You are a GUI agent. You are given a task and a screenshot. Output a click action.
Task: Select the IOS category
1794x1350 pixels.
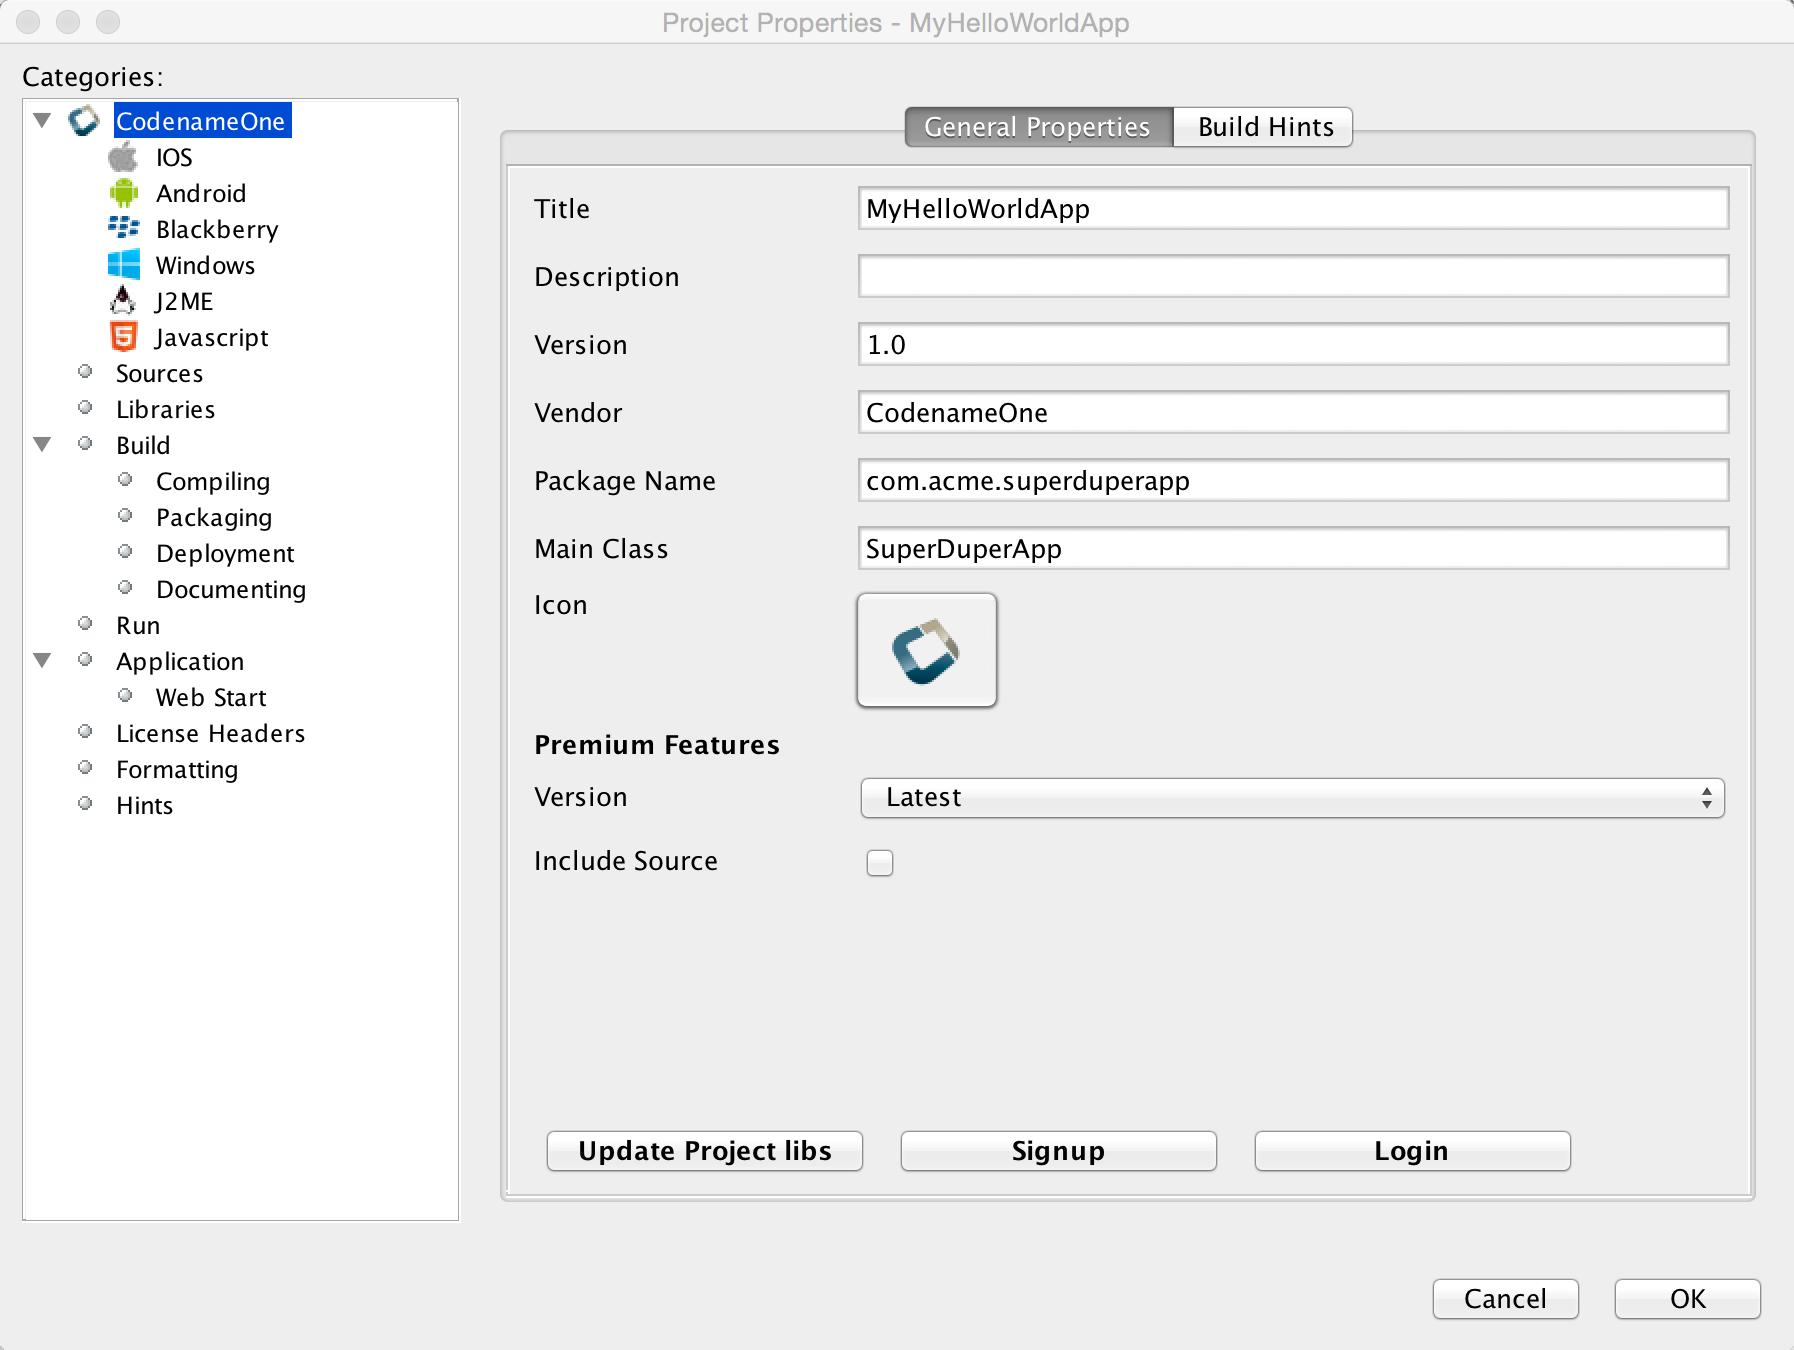pos(174,157)
